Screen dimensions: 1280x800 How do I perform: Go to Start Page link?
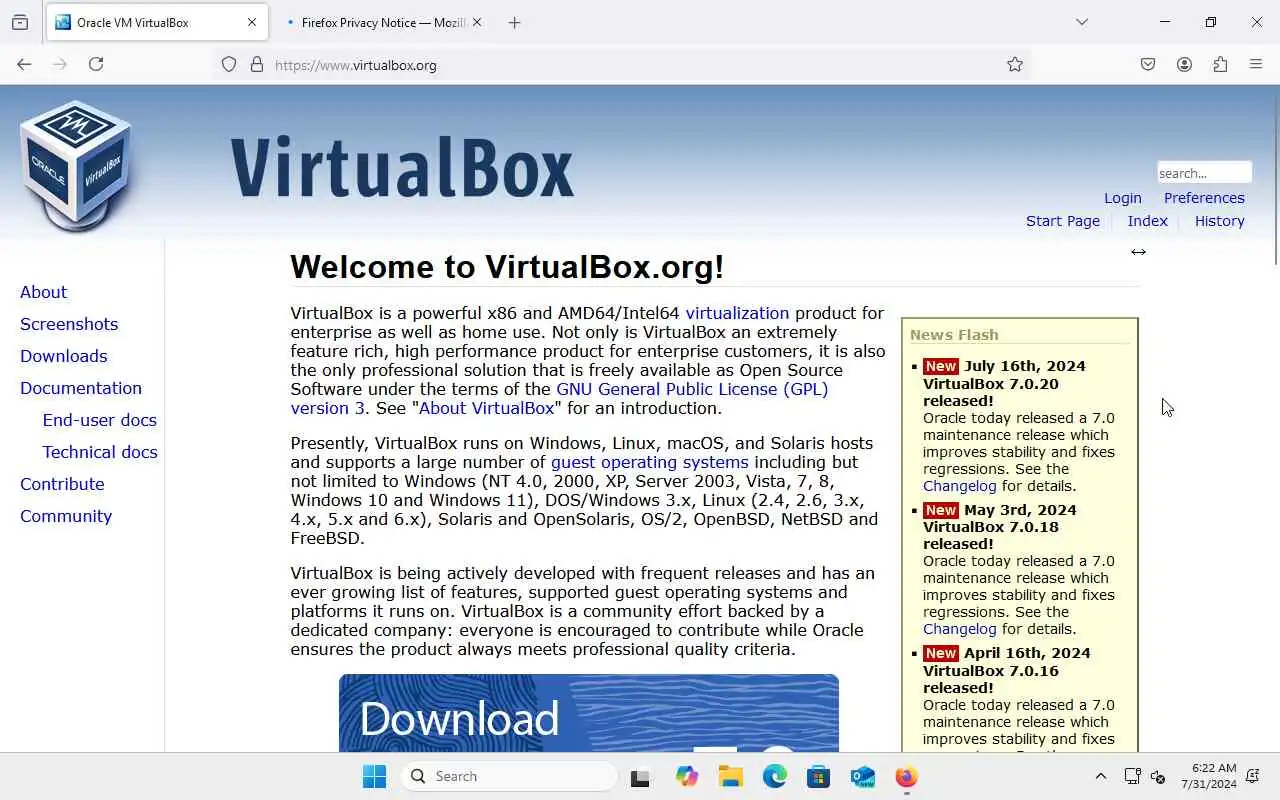1063,221
